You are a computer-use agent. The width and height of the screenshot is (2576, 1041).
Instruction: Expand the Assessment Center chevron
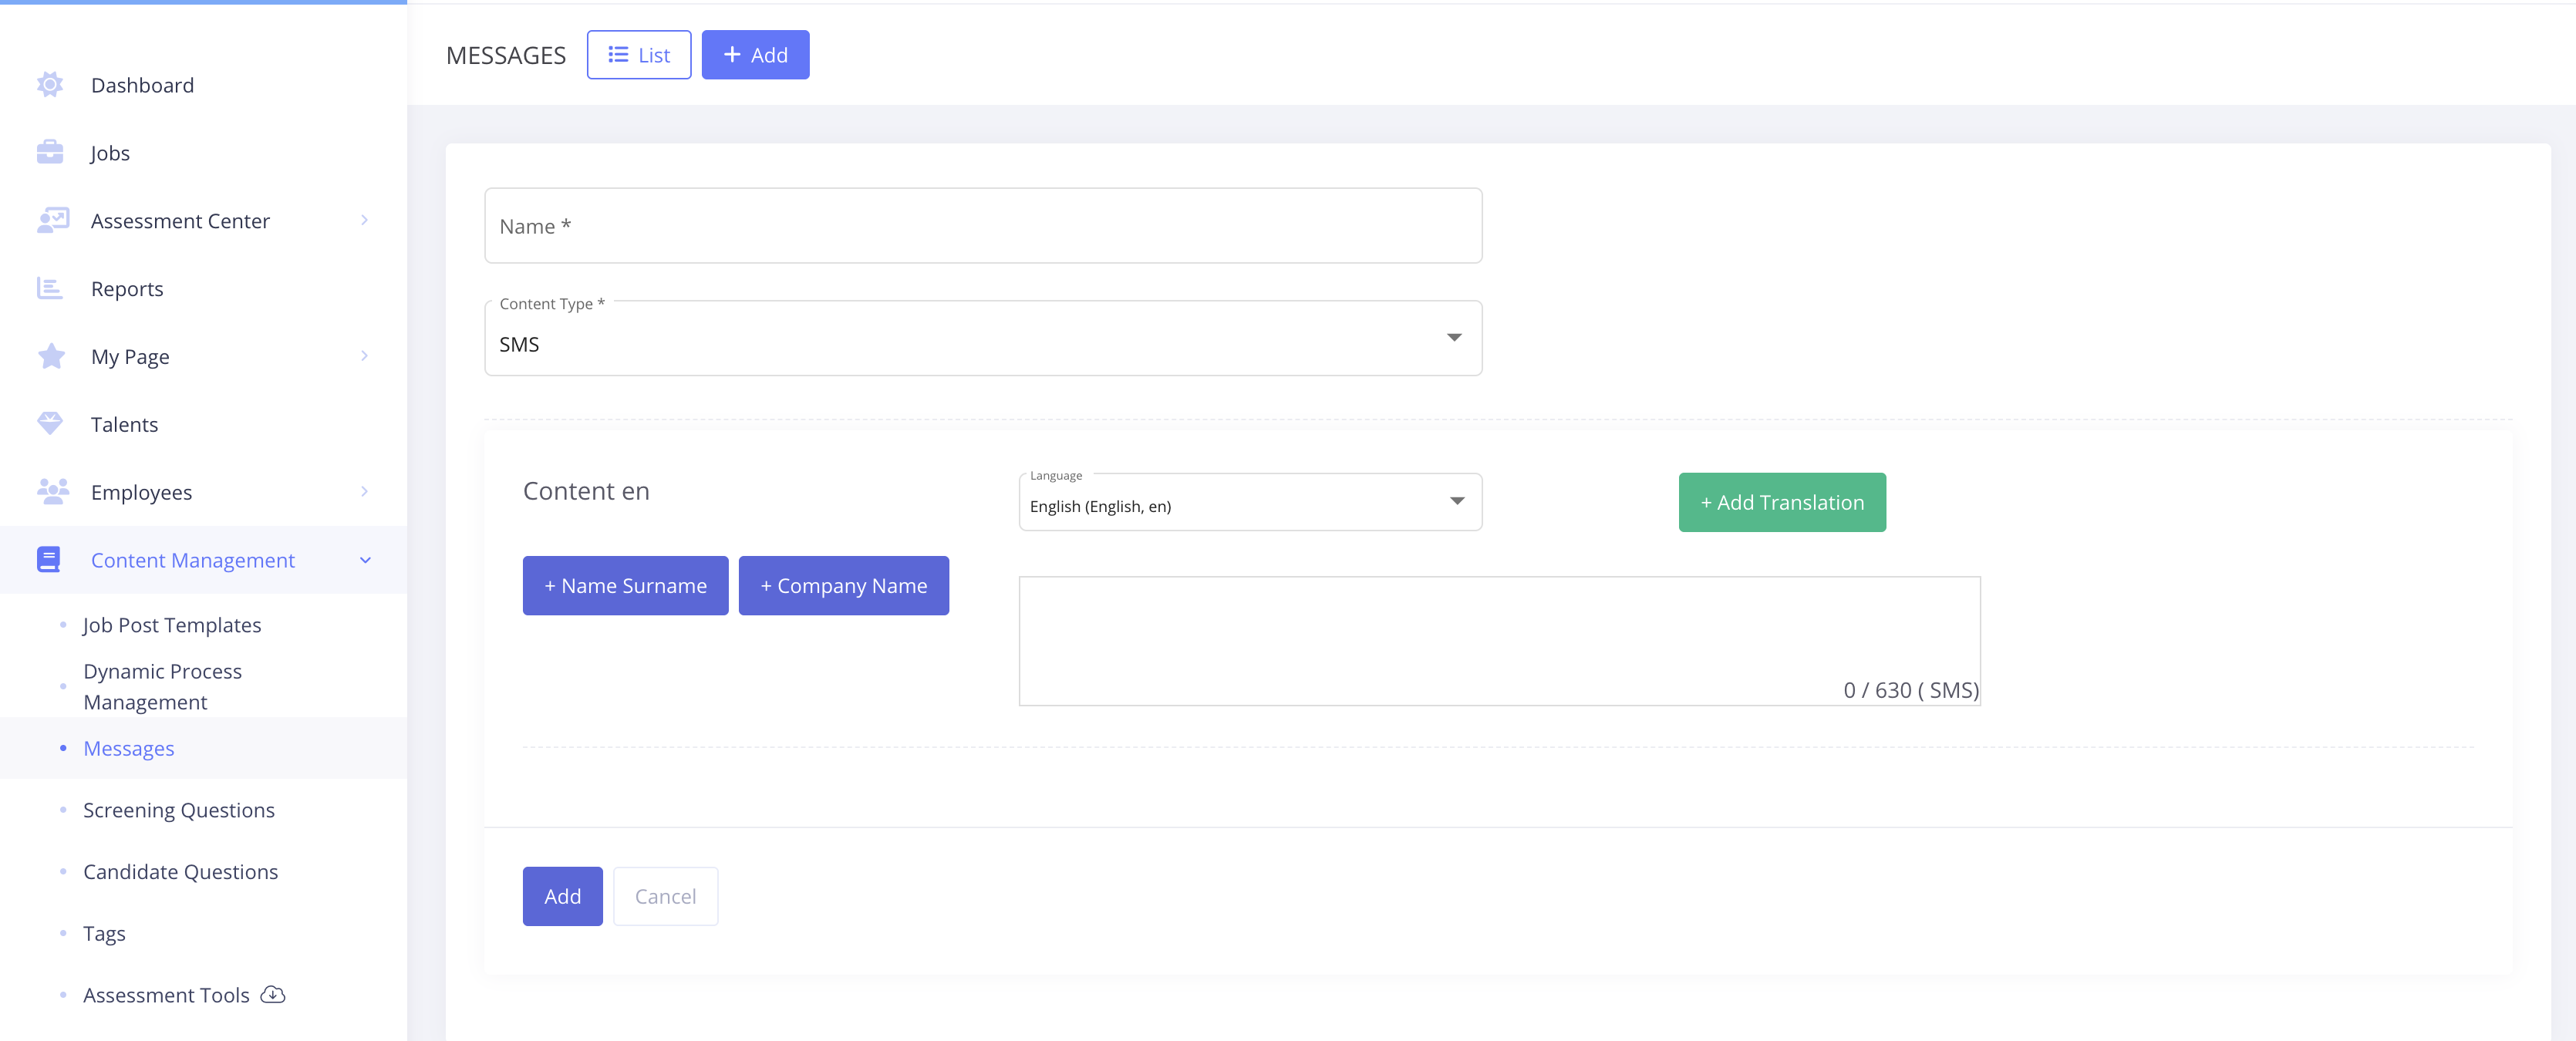(365, 220)
